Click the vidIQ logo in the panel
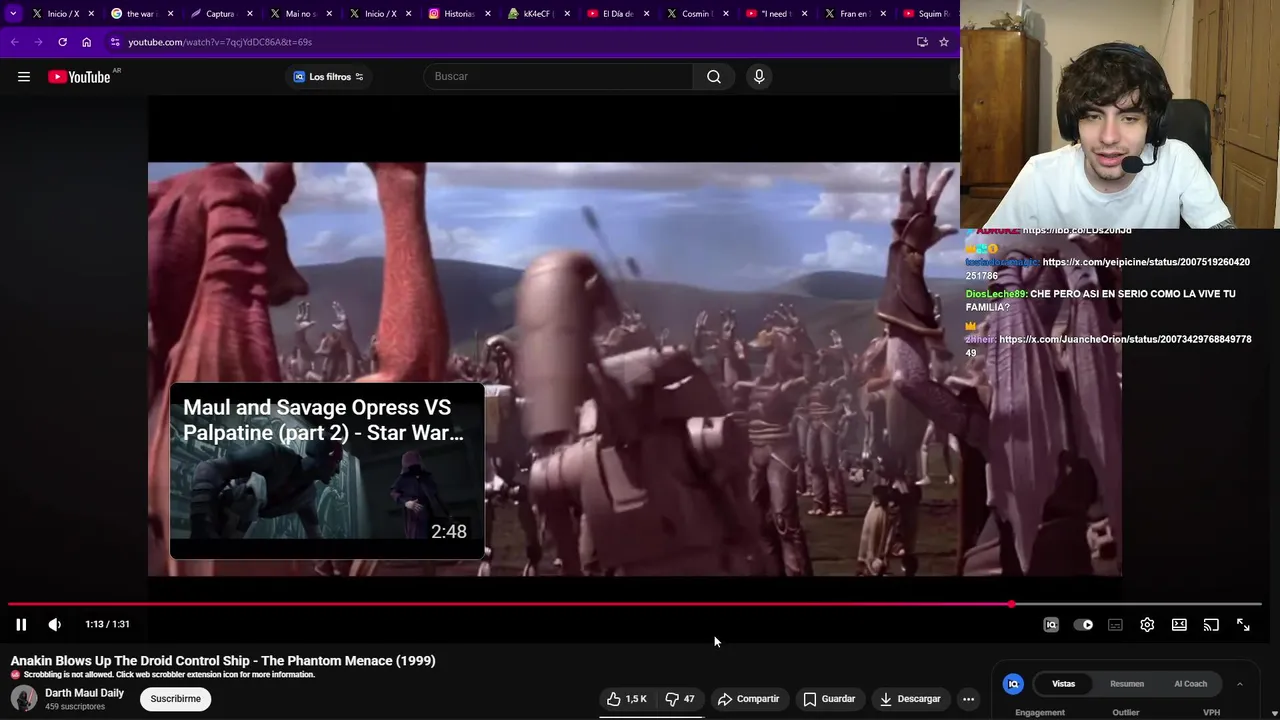The image size is (1280, 720). coord(1013,684)
